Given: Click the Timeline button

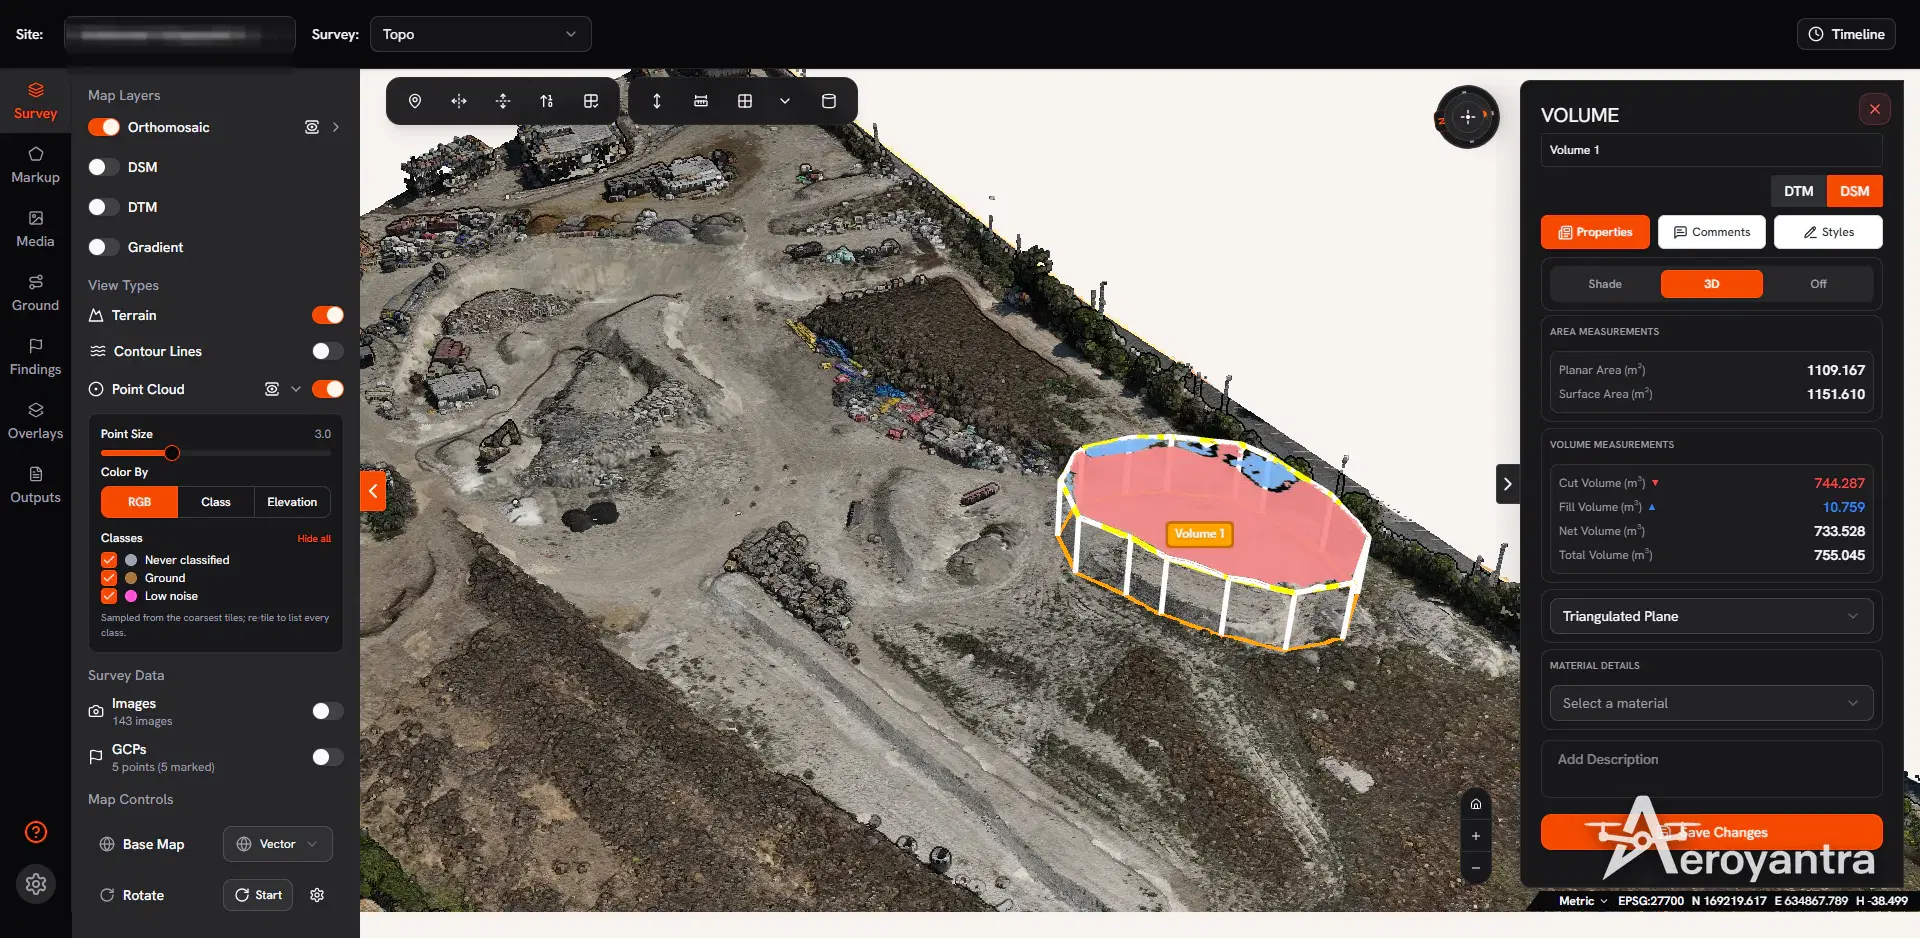Looking at the screenshot, I should [x=1846, y=34].
